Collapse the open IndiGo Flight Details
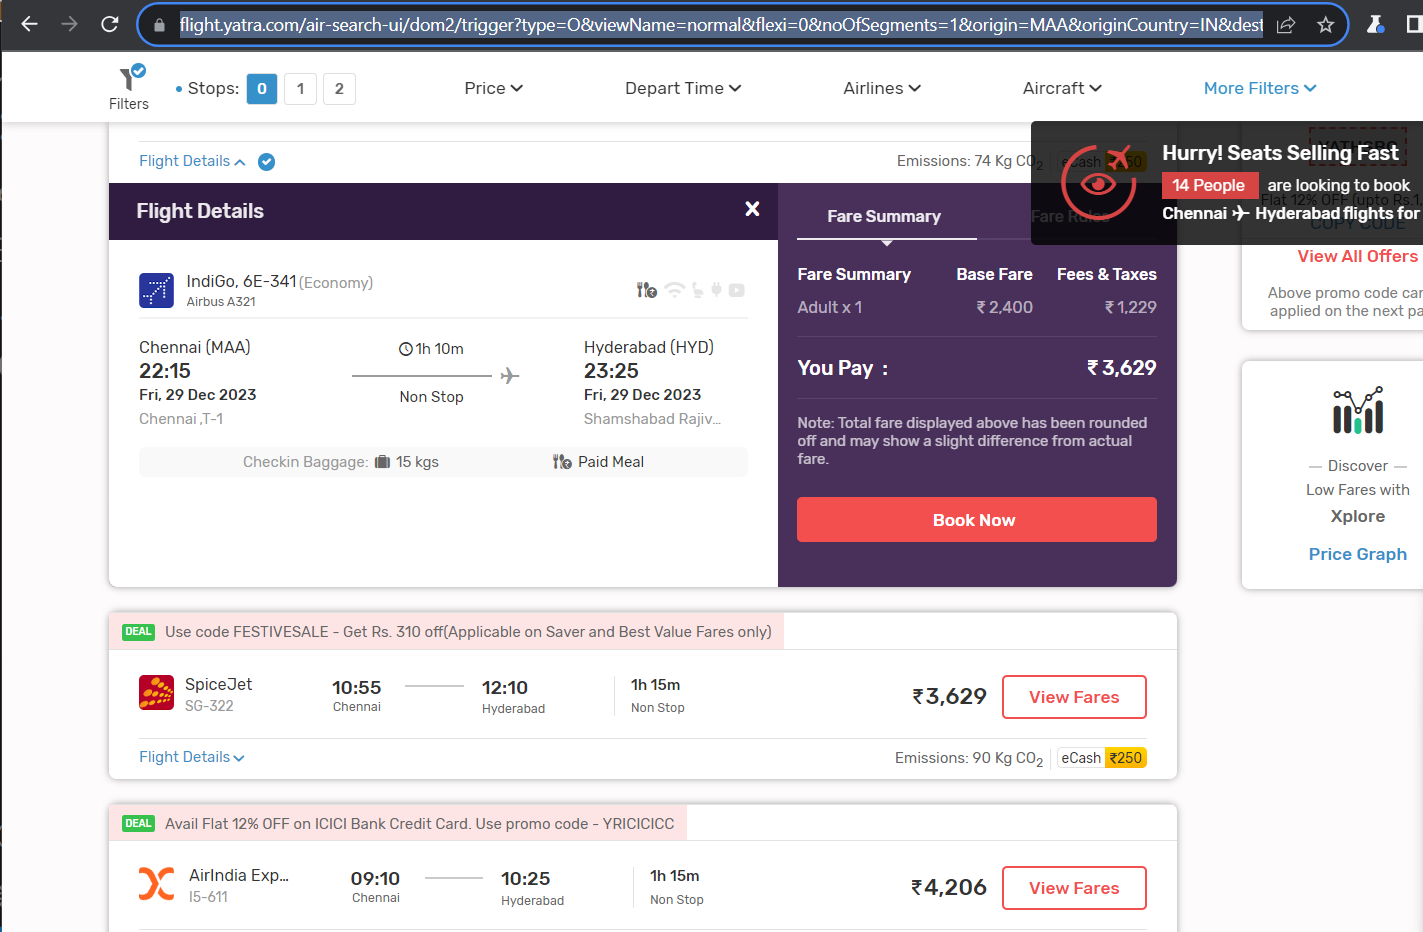The width and height of the screenshot is (1423, 932). coord(192,161)
